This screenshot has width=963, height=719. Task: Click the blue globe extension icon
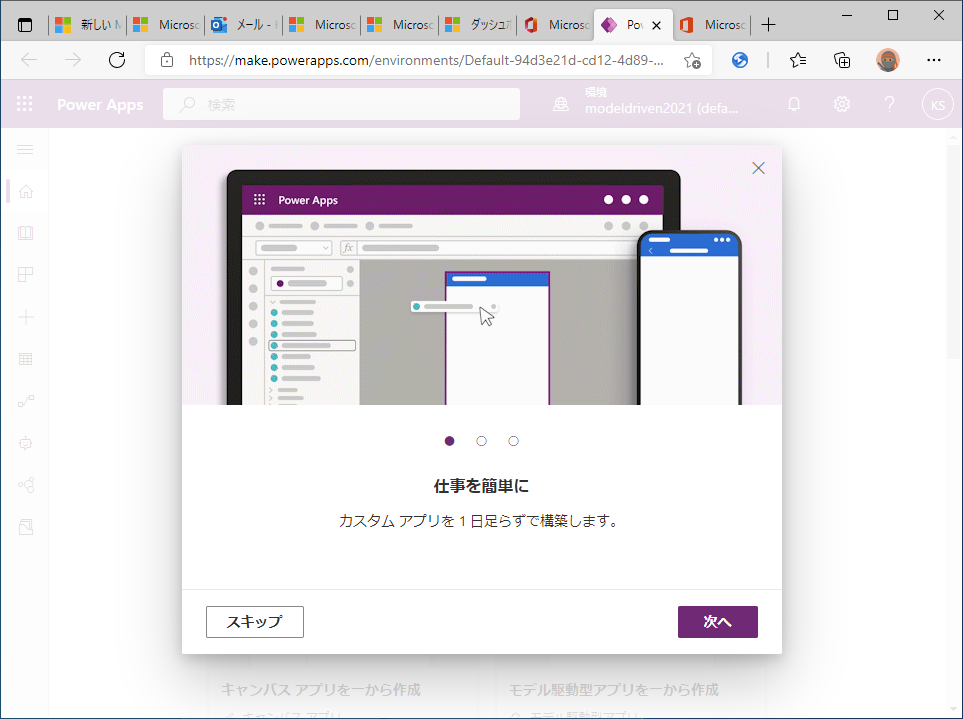(x=740, y=60)
